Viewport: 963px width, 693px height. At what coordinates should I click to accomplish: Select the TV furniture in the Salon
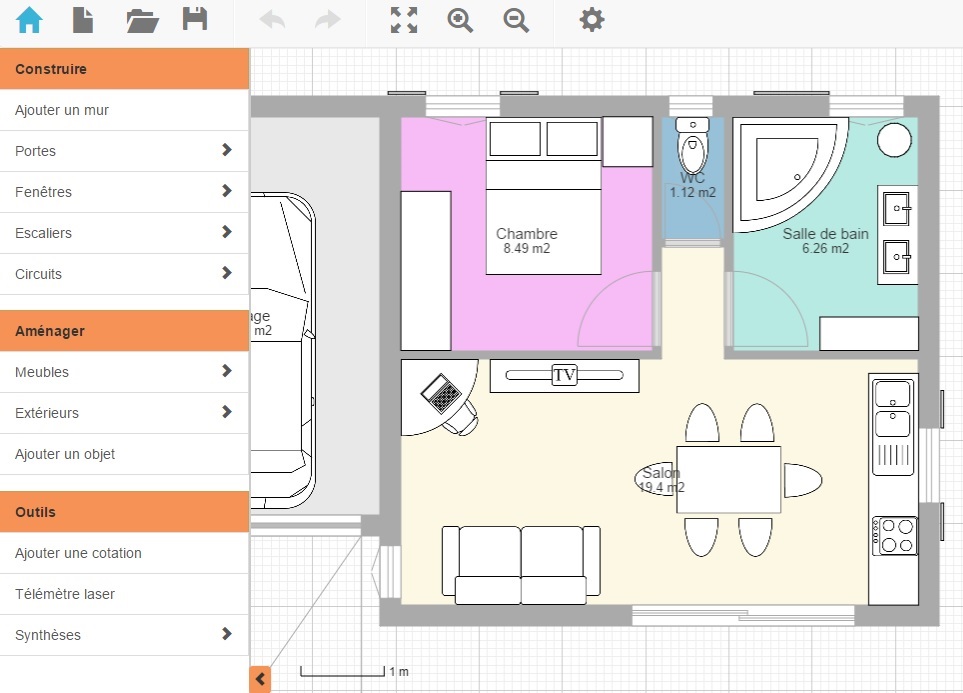coord(565,375)
